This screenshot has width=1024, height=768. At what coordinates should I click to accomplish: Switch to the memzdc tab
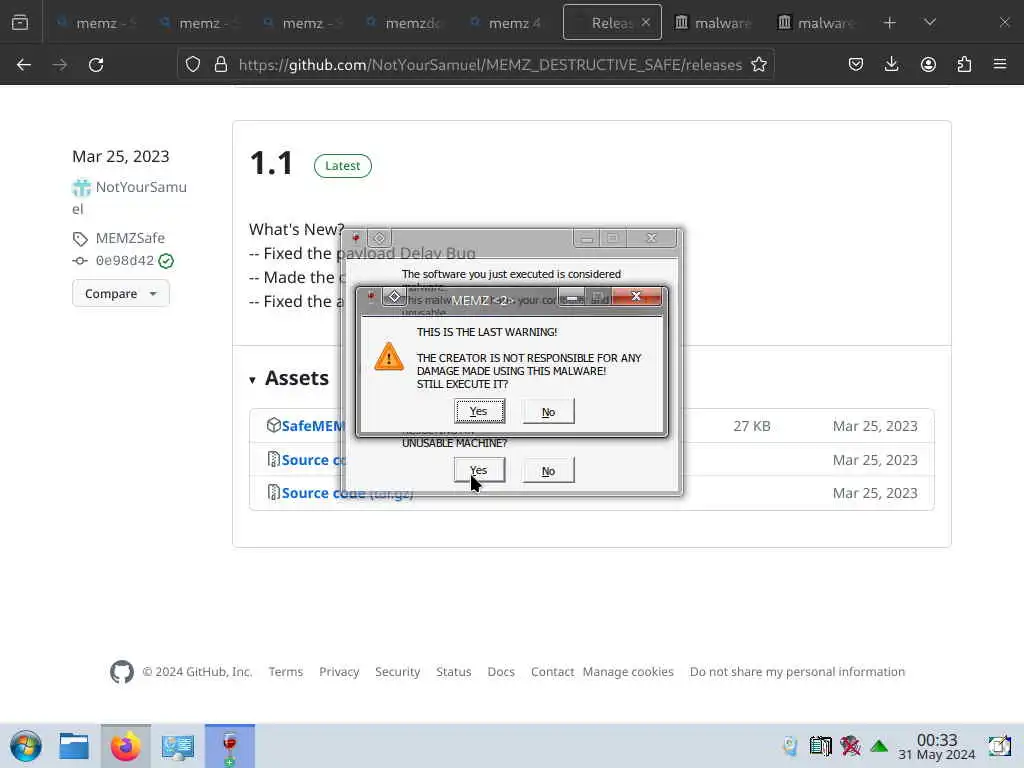(405, 23)
